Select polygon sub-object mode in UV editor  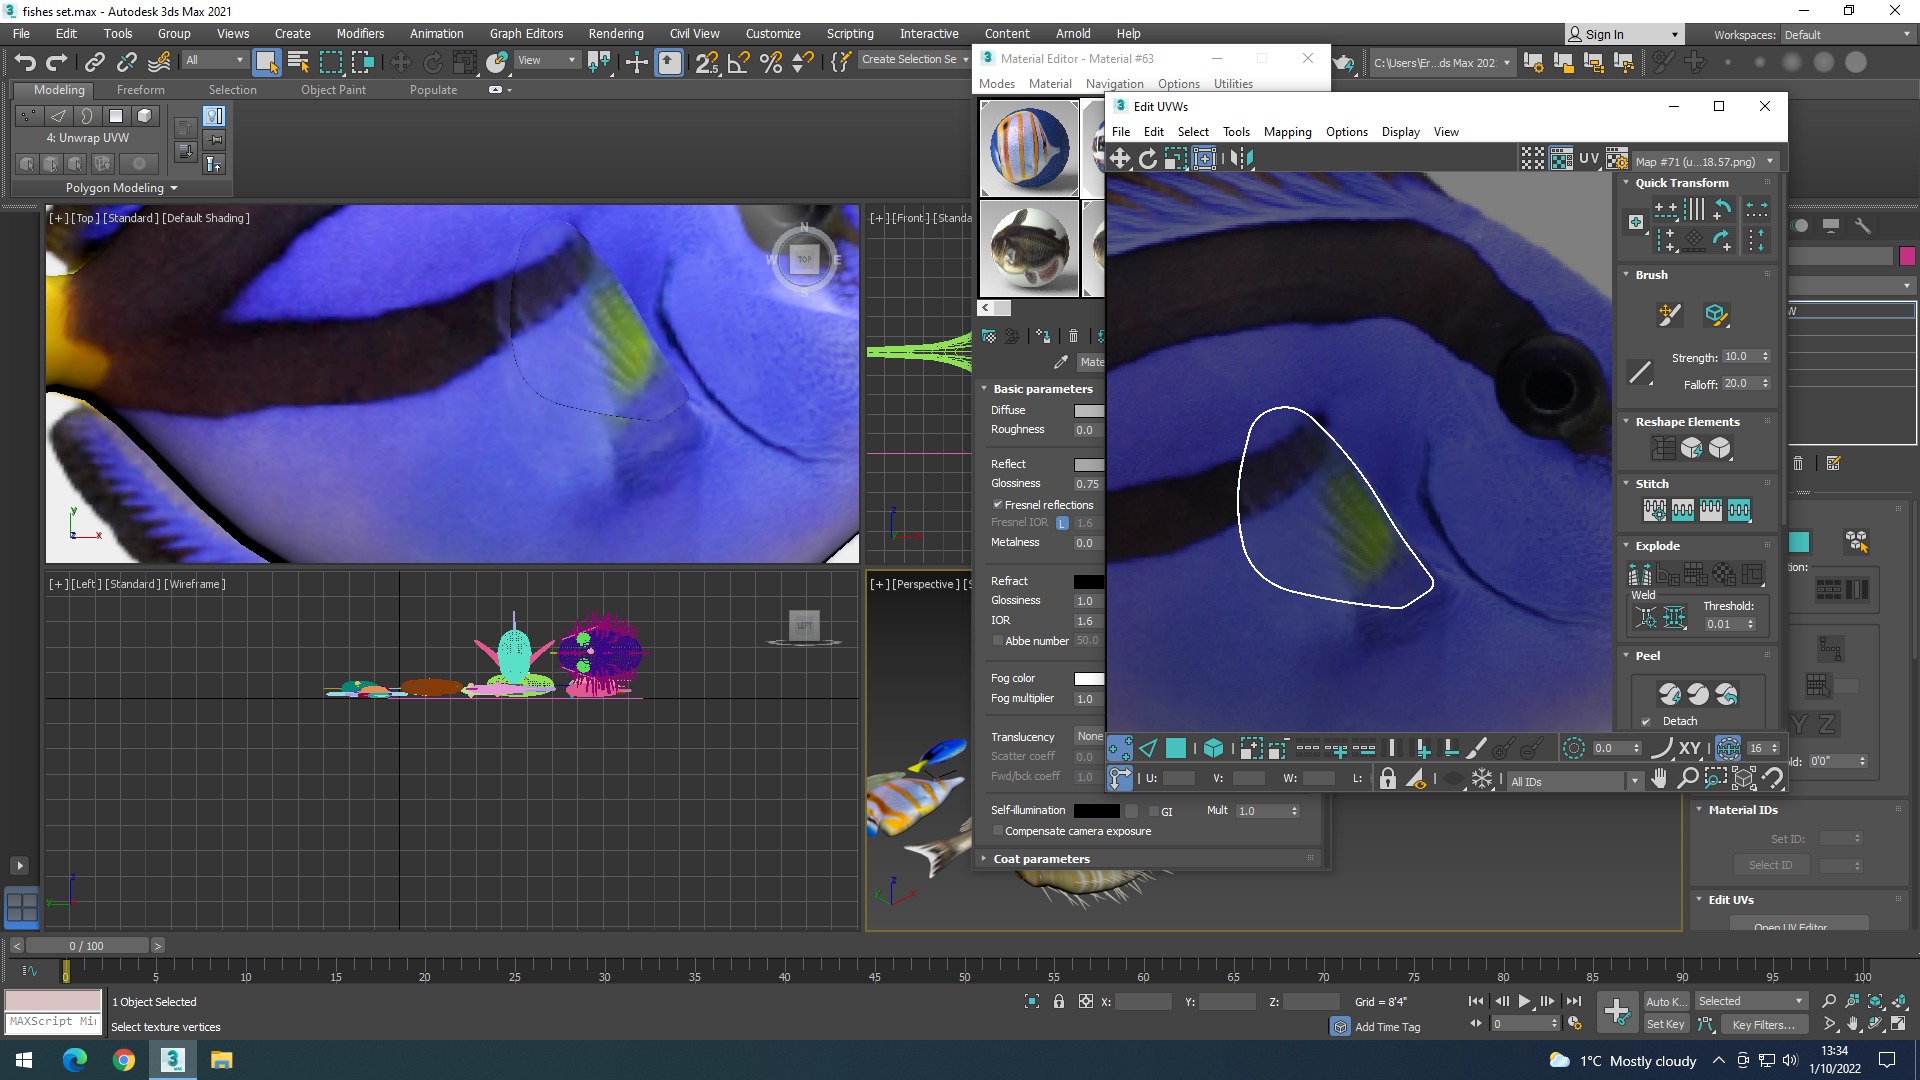point(1176,748)
